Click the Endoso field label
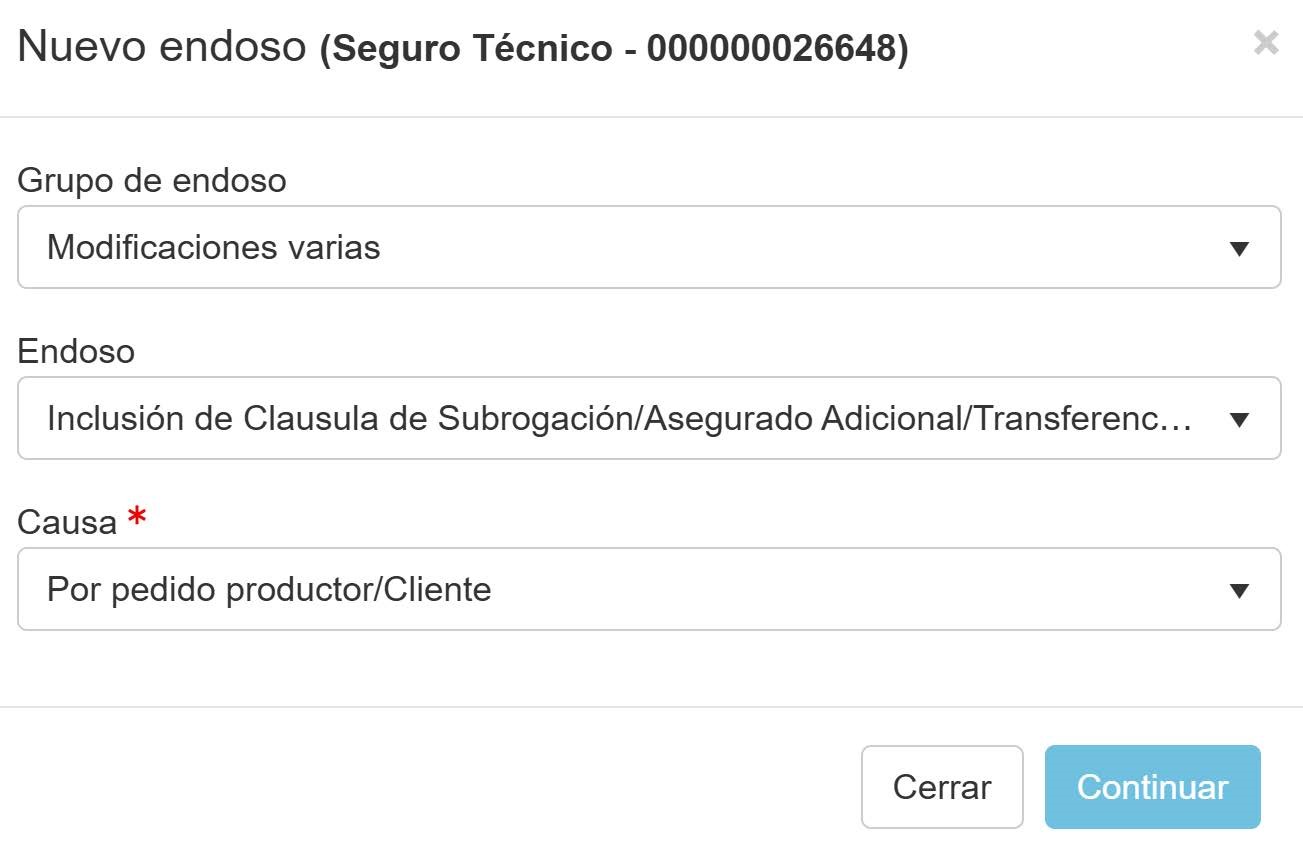The width and height of the screenshot is (1303, 849). [76, 351]
